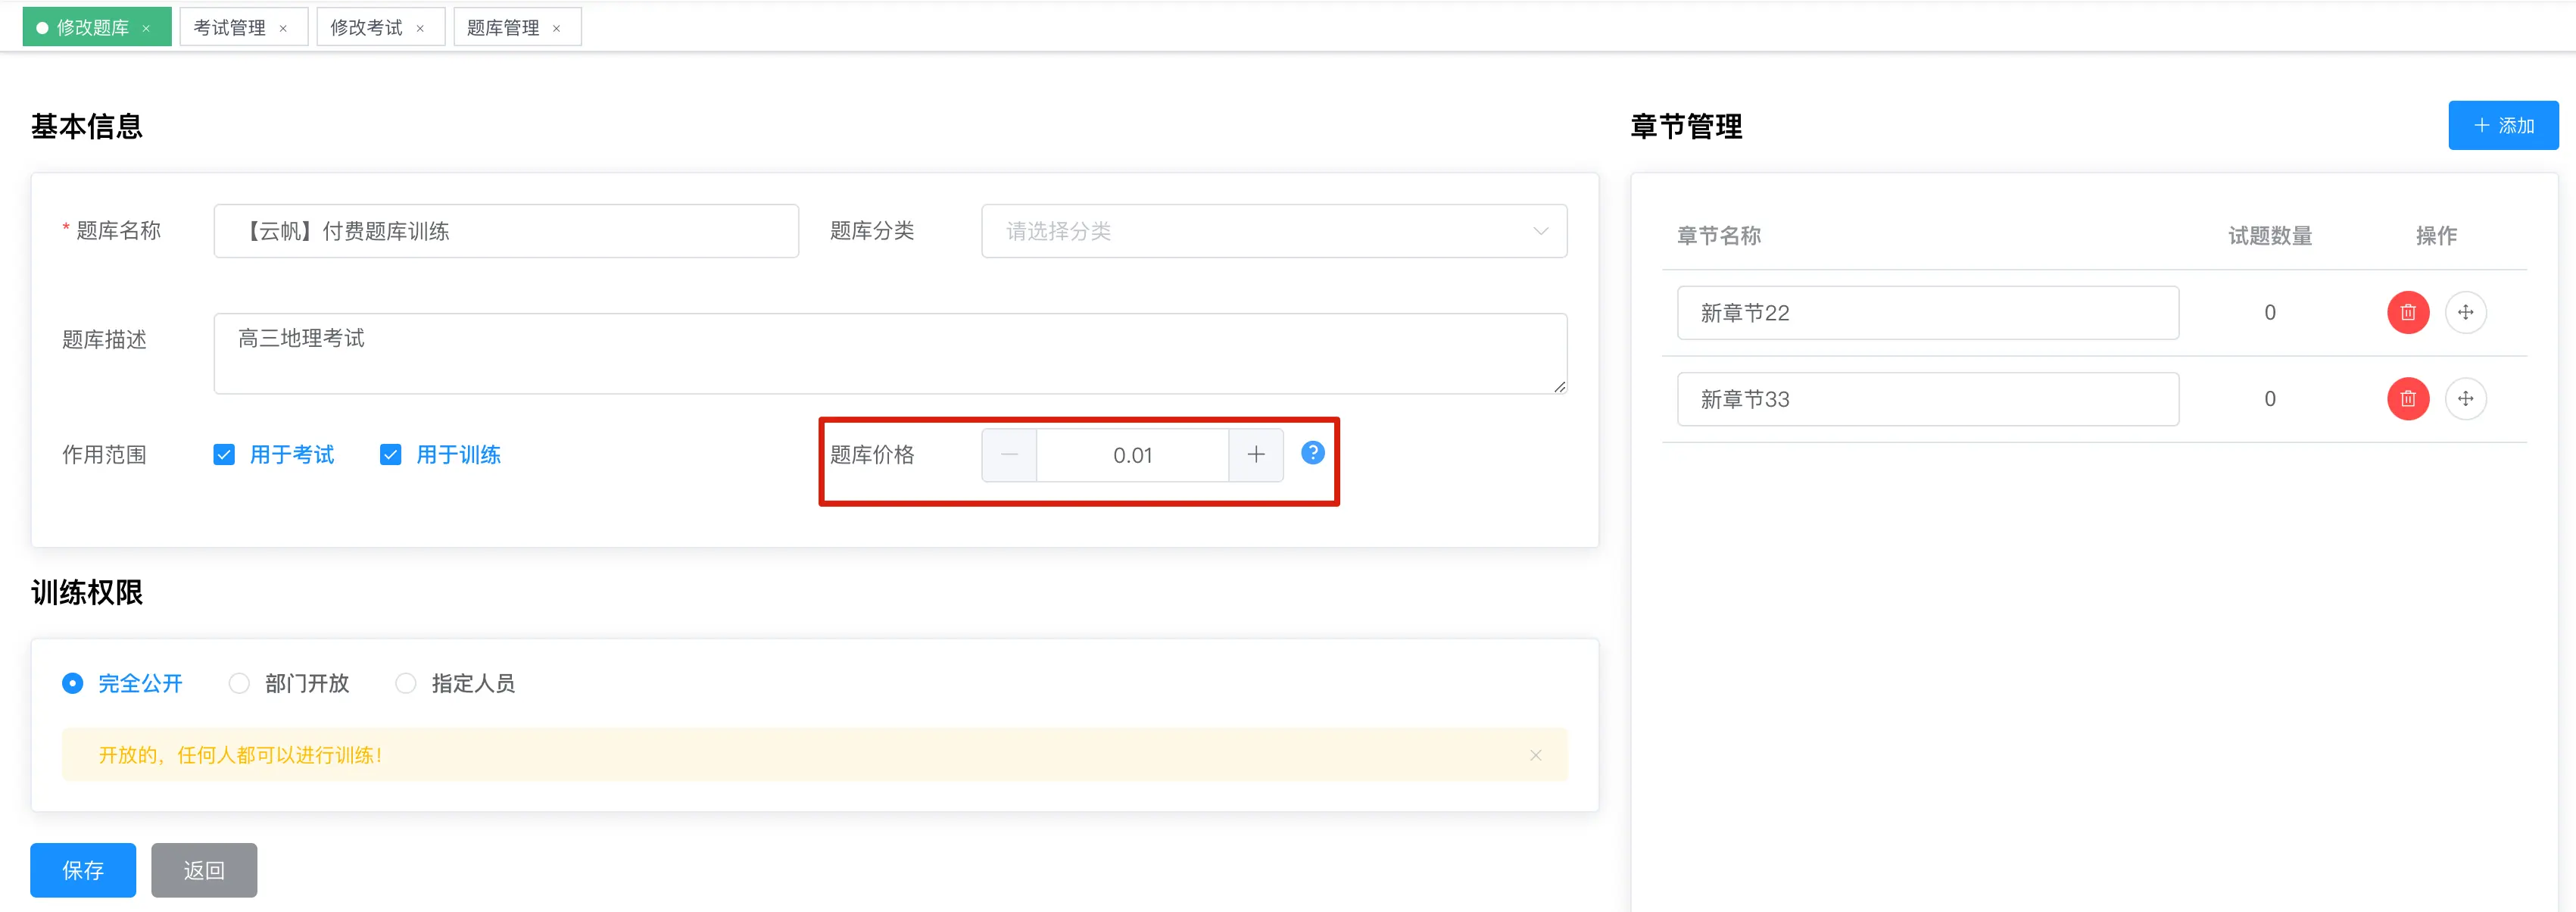Click the 章节管理 section heading
The image size is (2576, 912).
pyautogui.click(x=1686, y=126)
